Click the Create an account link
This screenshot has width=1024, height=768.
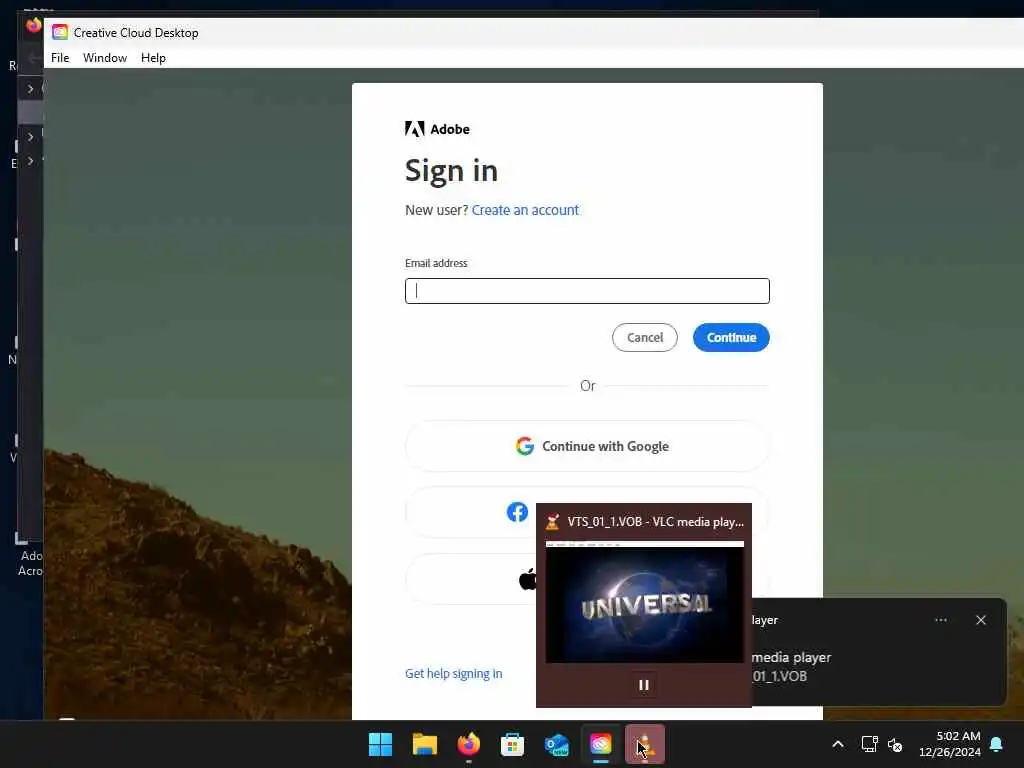[525, 210]
